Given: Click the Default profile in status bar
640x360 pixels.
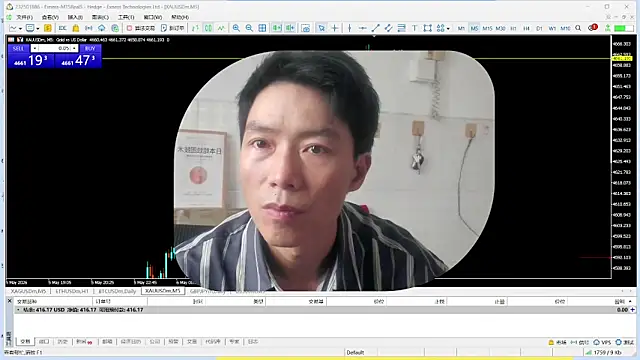Looking at the screenshot, I should point(356,352).
